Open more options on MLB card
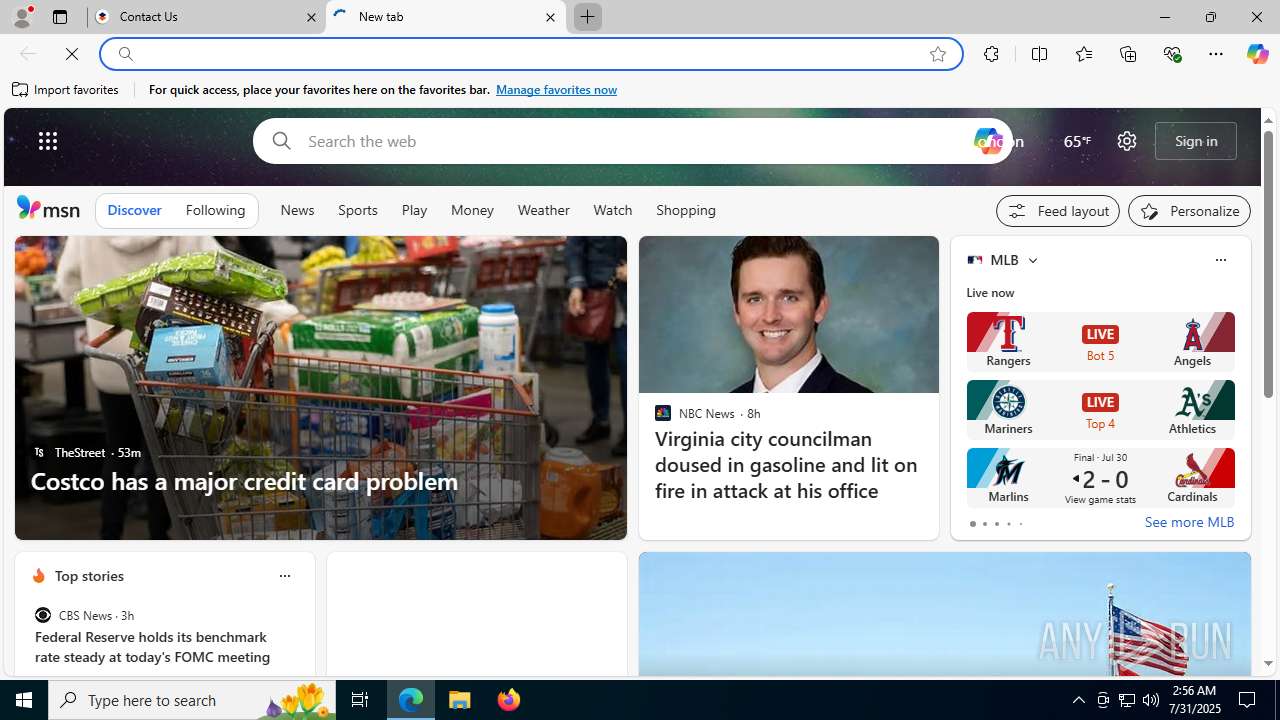This screenshot has width=1280, height=720. pos(1220,260)
